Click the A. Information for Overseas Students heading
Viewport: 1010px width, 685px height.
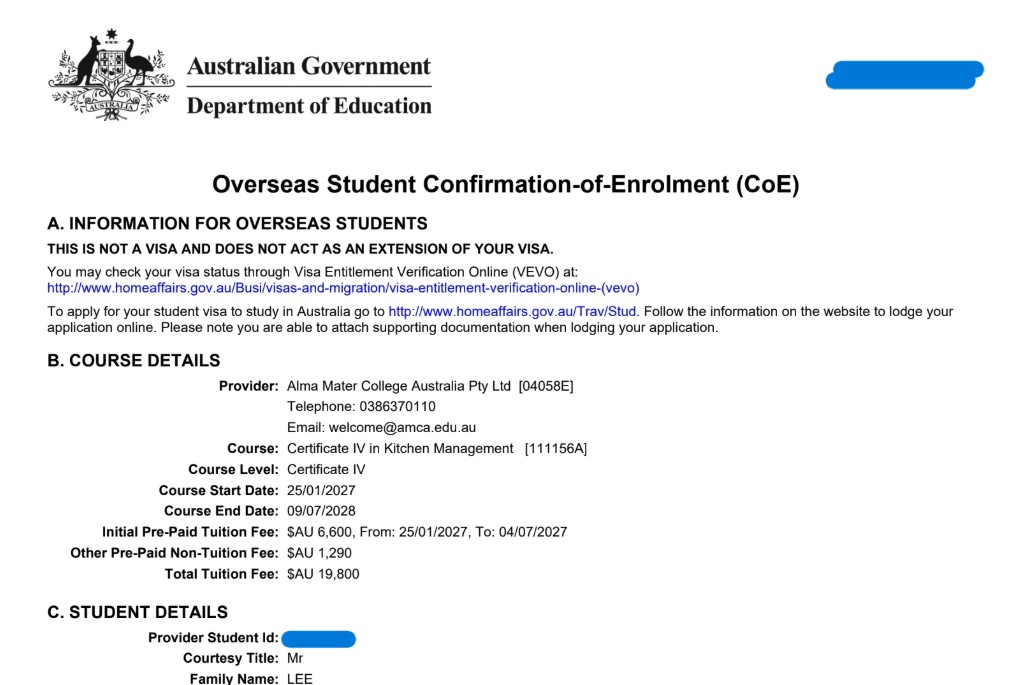(x=237, y=224)
